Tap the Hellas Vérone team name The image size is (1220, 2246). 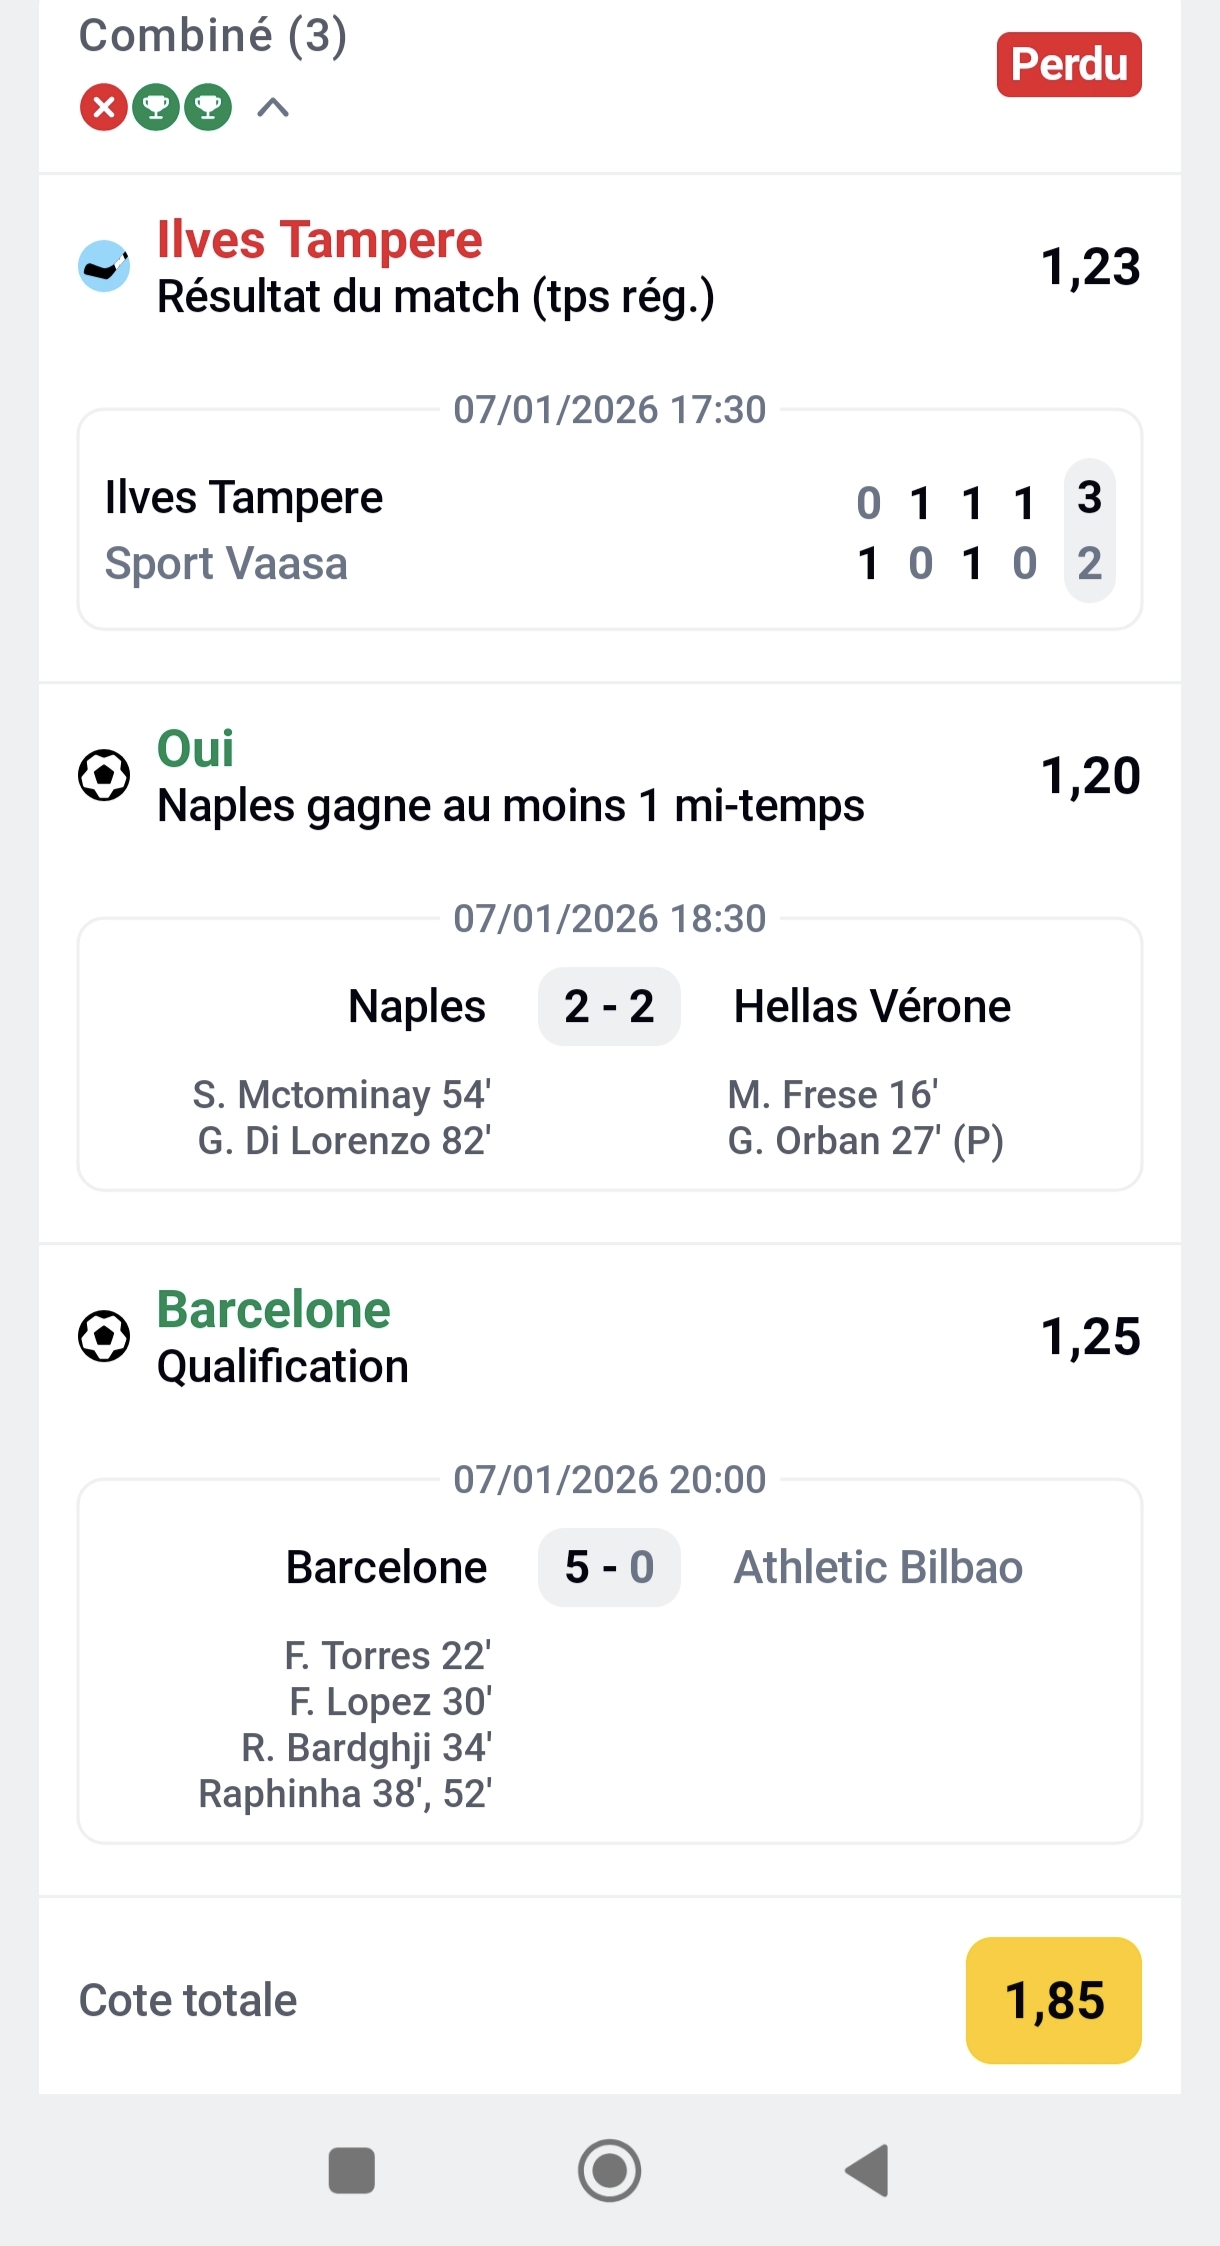point(872,1007)
